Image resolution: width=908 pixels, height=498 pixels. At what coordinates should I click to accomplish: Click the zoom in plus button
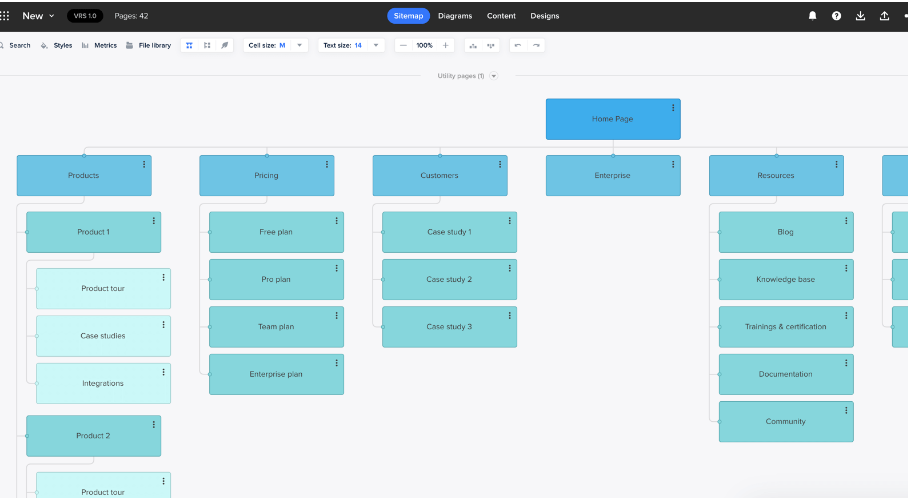pyautogui.click(x=446, y=45)
